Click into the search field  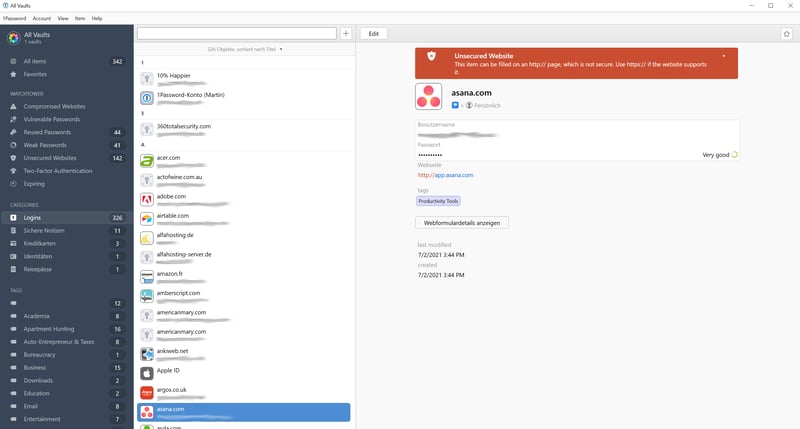[236, 33]
